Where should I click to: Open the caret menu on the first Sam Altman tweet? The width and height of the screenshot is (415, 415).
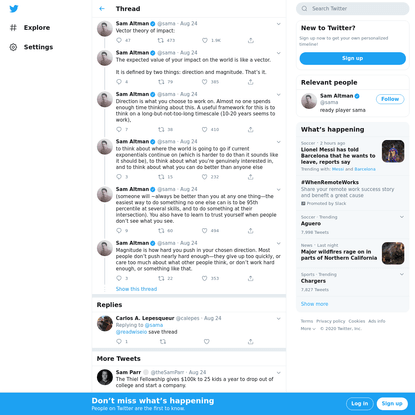pos(279,24)
